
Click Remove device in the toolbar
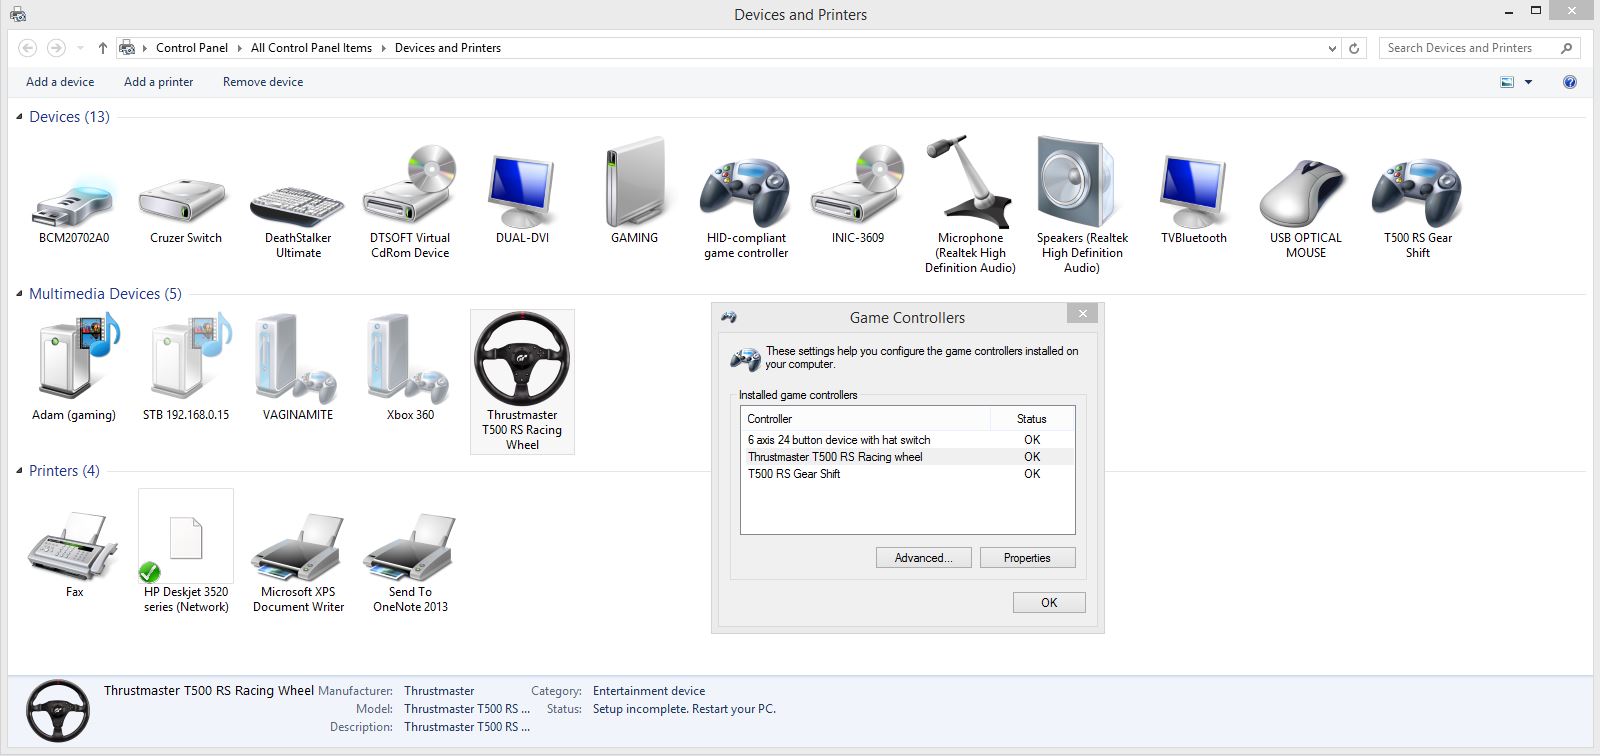click(263, 82)
